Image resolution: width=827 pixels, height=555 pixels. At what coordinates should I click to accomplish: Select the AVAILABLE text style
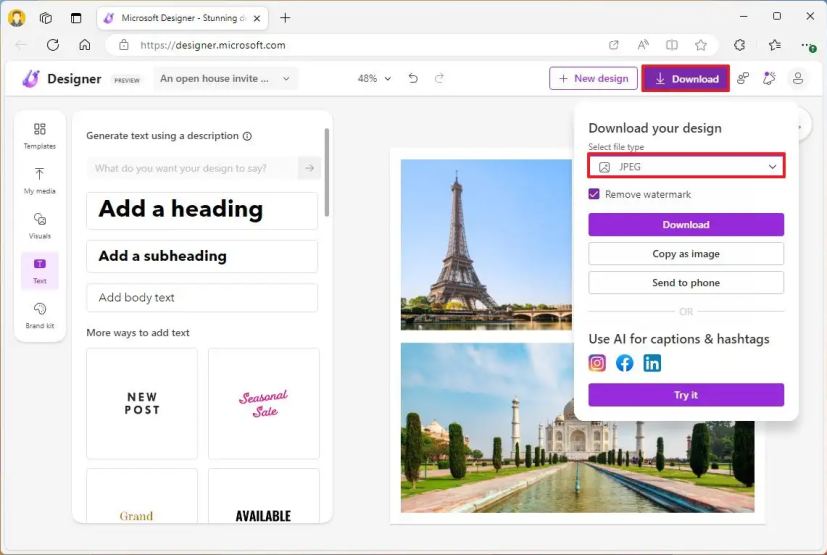point(264,496)
